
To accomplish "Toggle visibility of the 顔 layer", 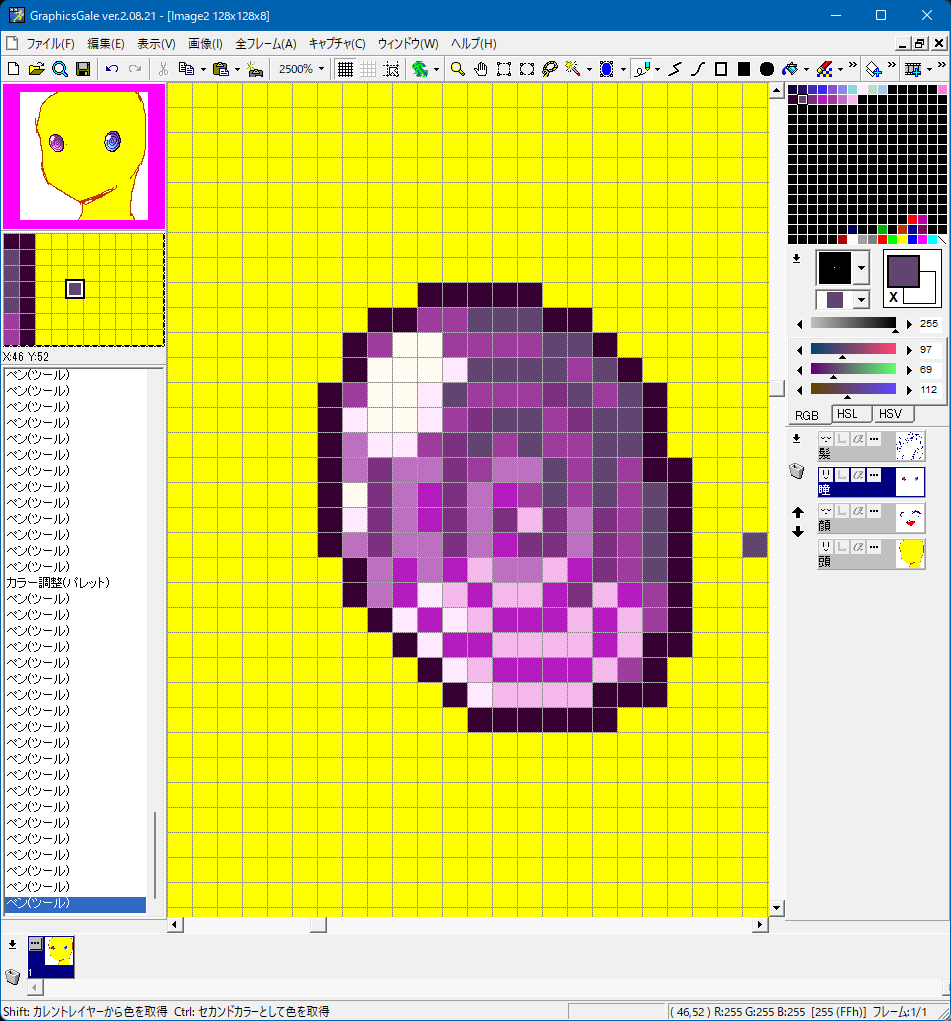I will tap(826, 511).
